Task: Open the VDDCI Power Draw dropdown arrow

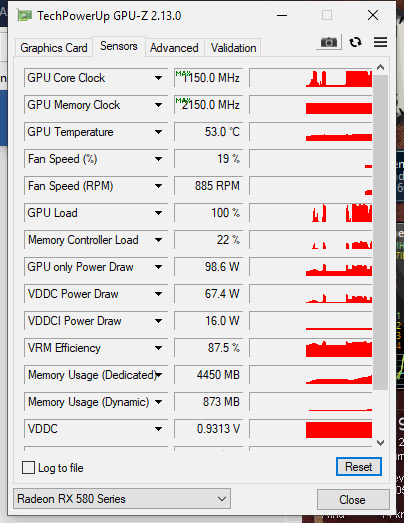Action: click(x=158, y=321)
